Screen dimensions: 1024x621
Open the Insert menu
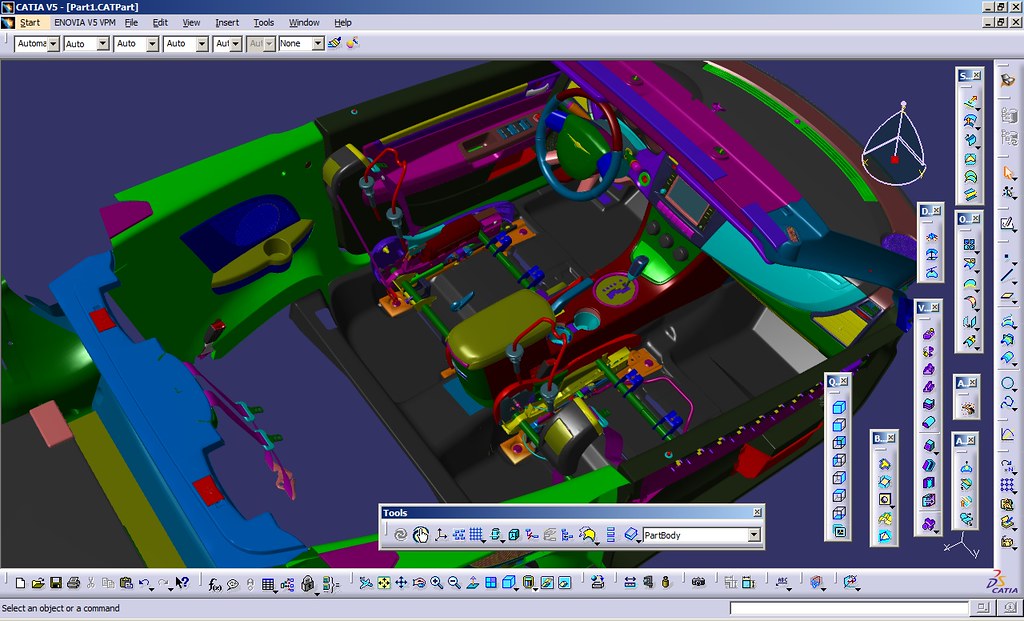227,22
